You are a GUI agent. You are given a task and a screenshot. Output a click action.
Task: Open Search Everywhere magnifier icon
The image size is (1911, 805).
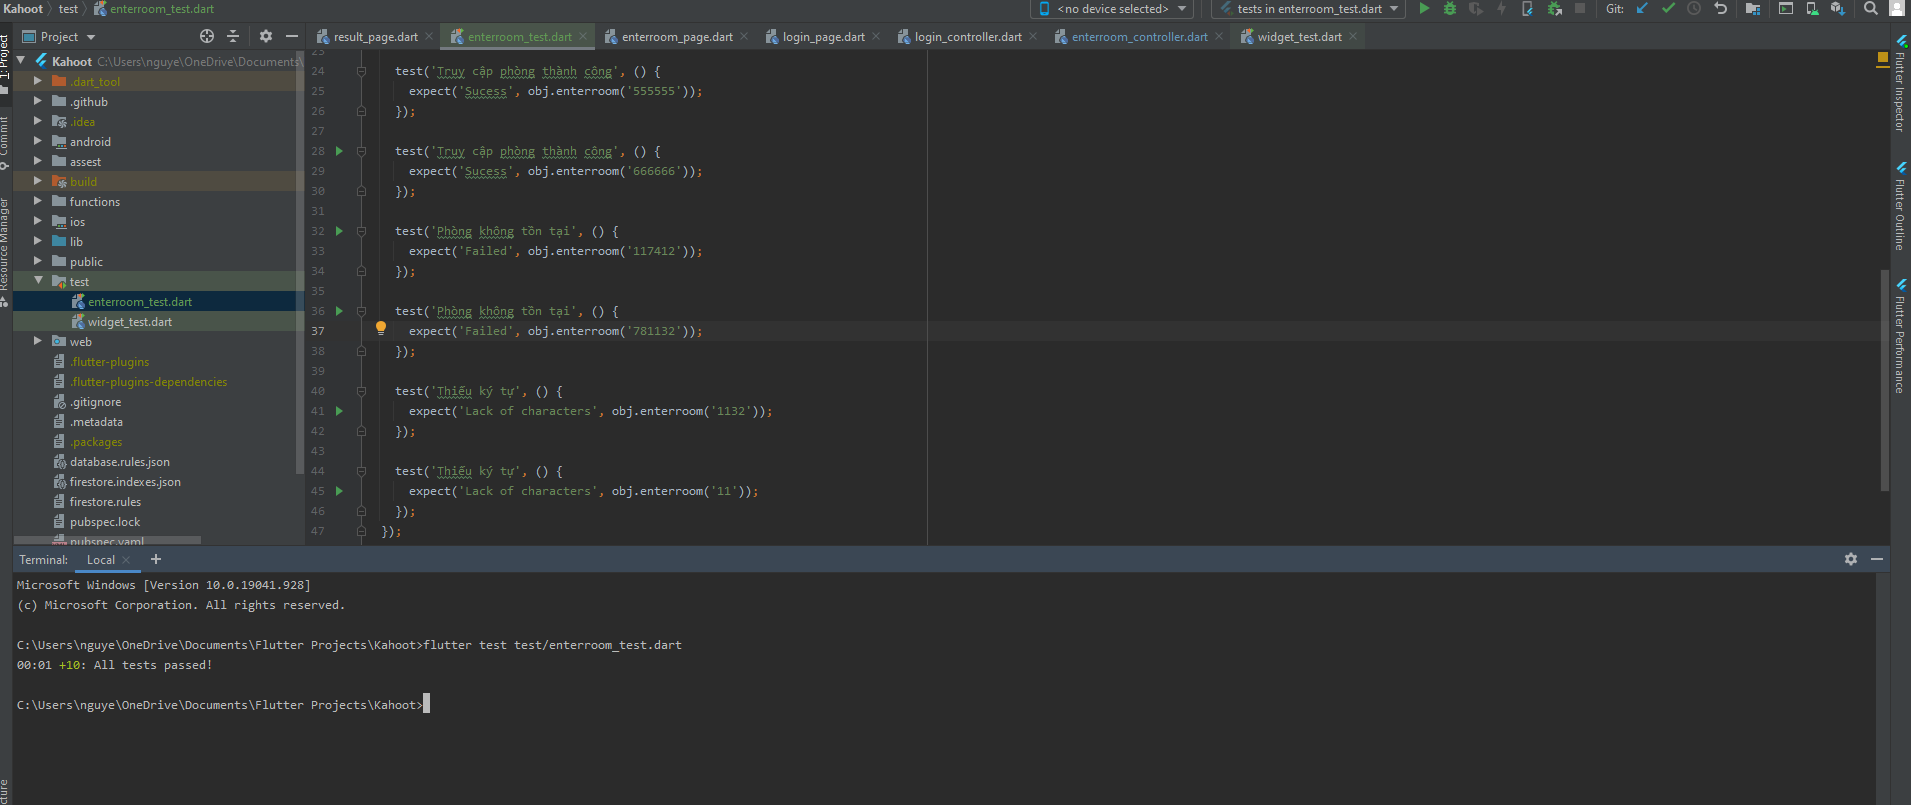[1871, 9]
